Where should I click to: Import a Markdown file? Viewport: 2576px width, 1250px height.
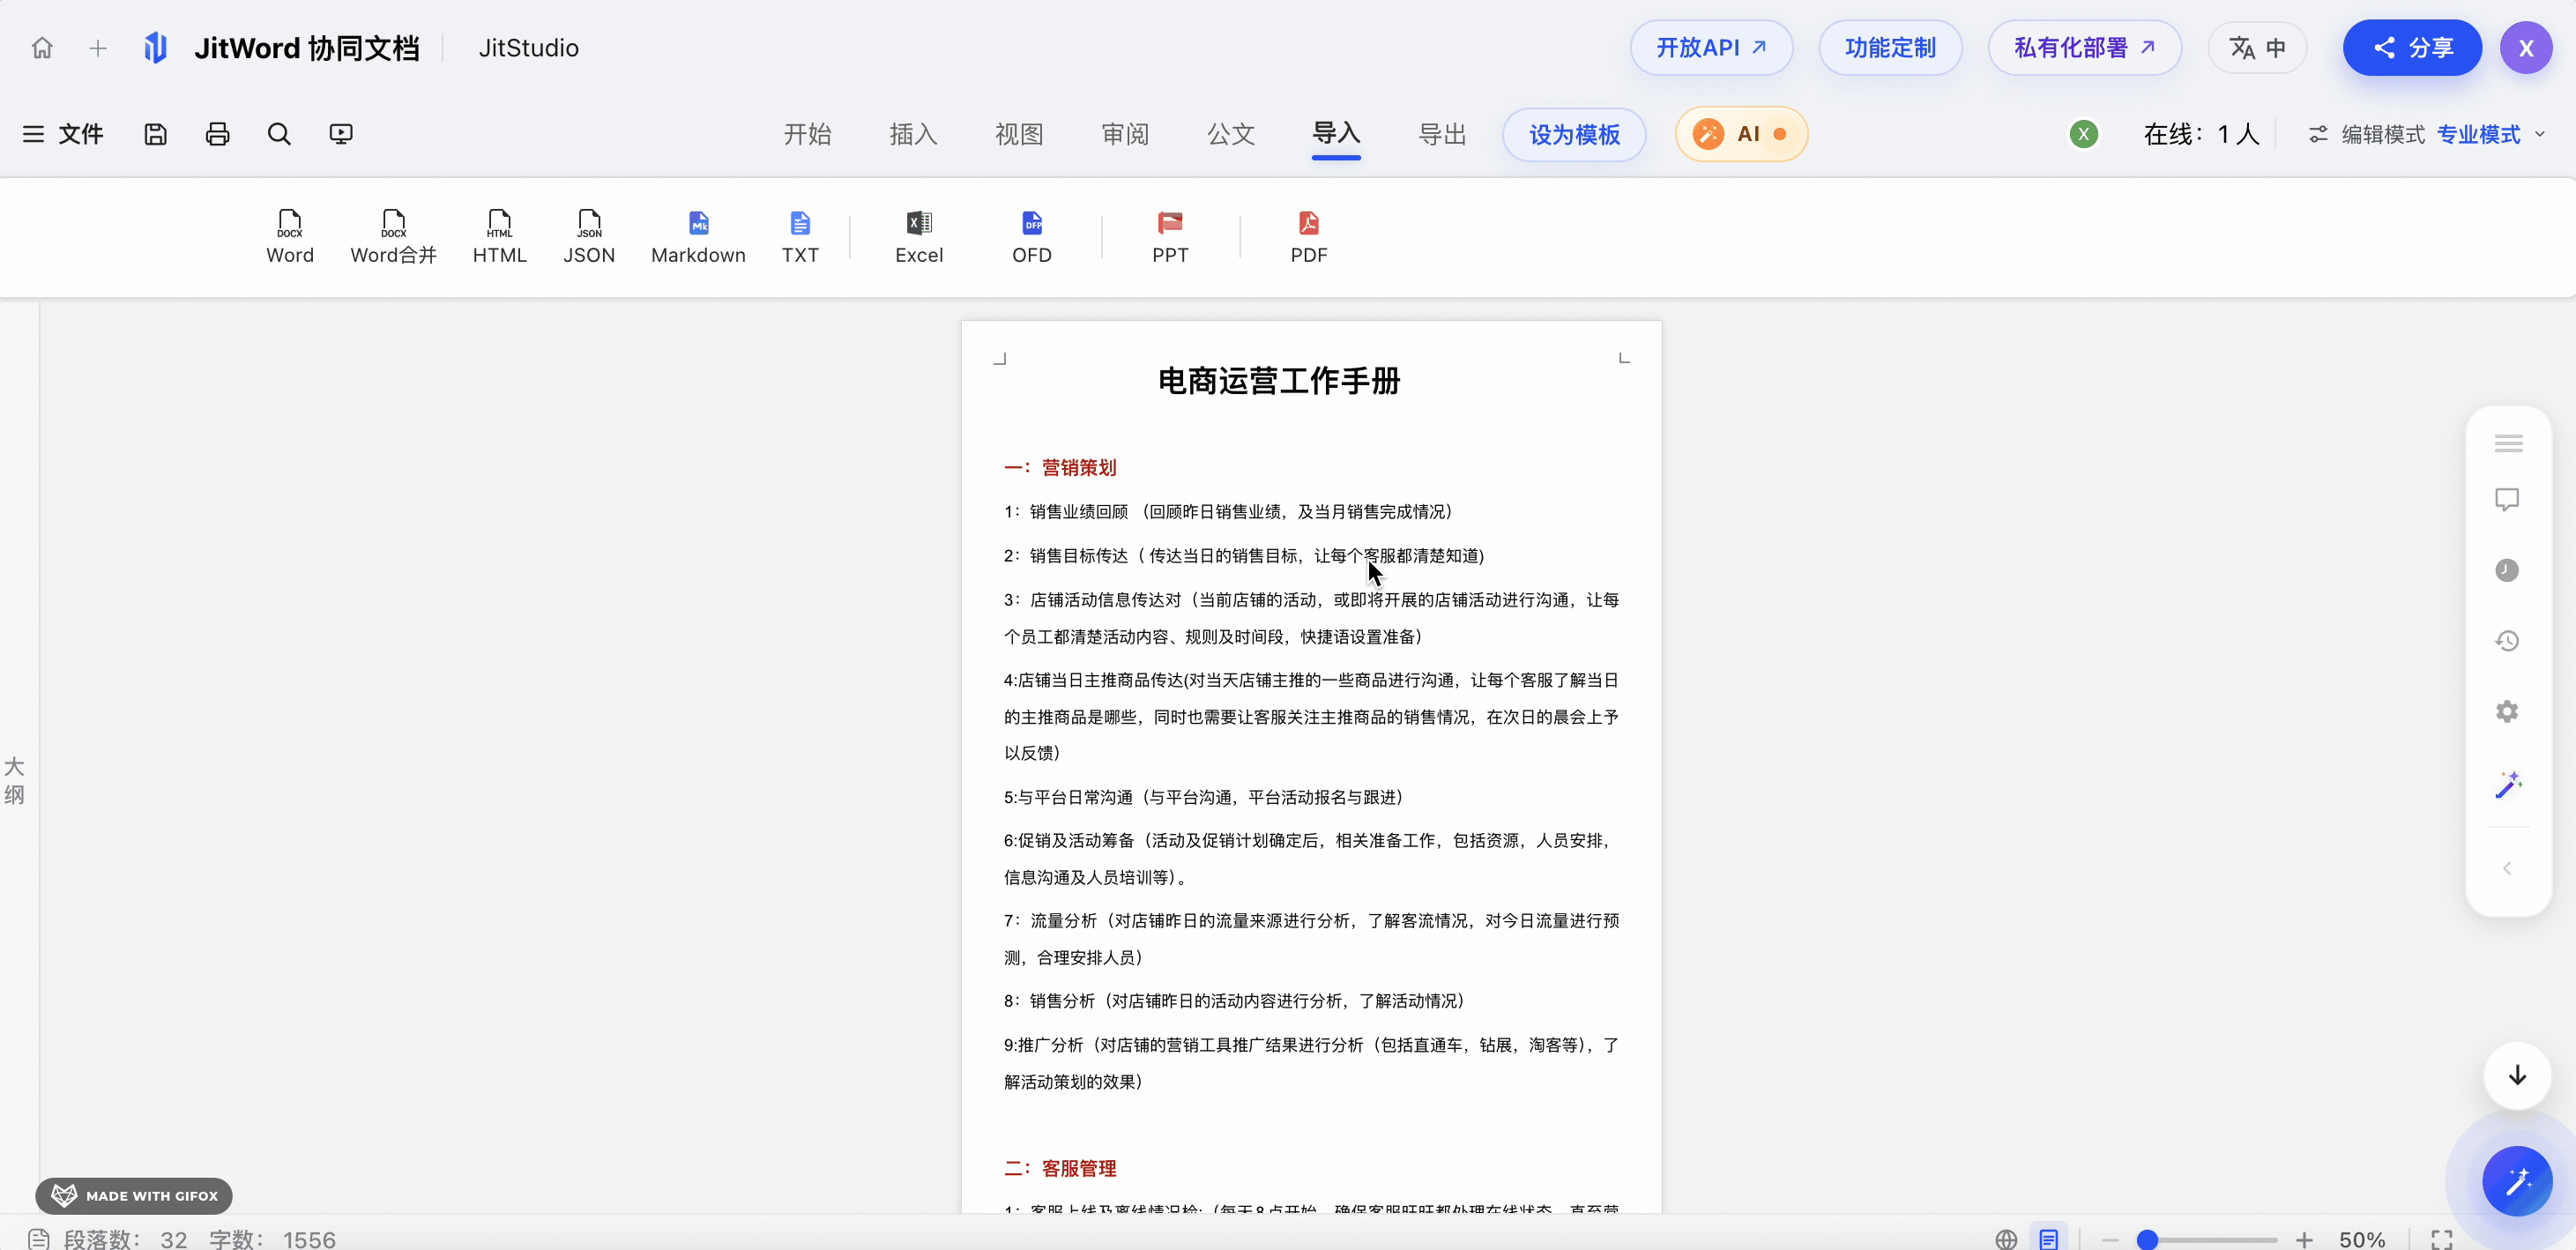tap(698, 237)
